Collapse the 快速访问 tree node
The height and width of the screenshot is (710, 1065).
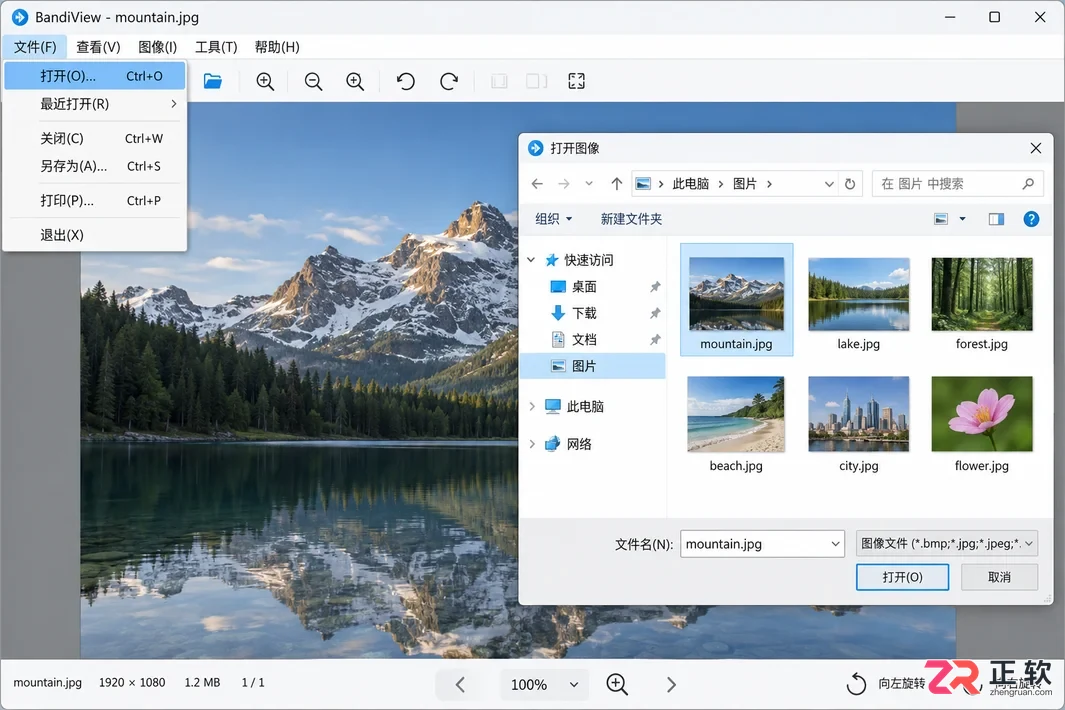(x=531, y=260)
